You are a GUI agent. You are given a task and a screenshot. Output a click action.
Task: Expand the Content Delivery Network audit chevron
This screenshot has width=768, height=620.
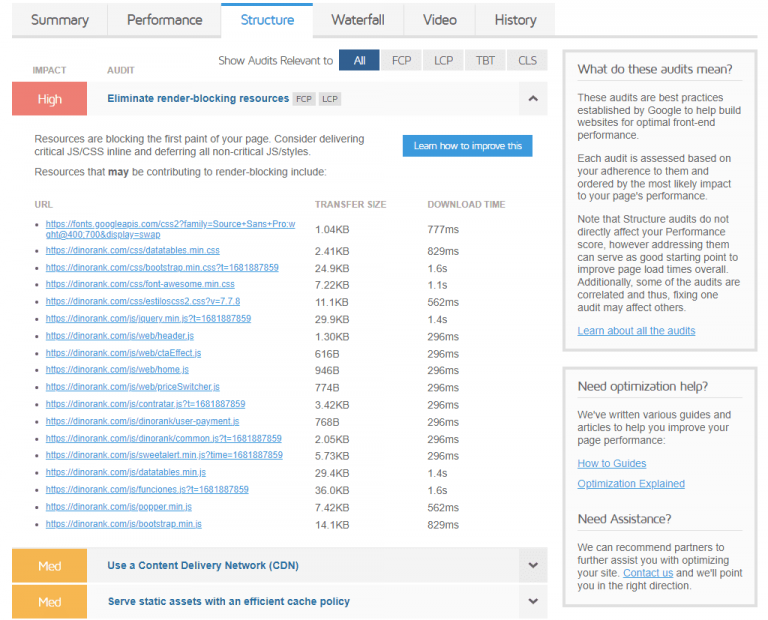click(533, 566)
